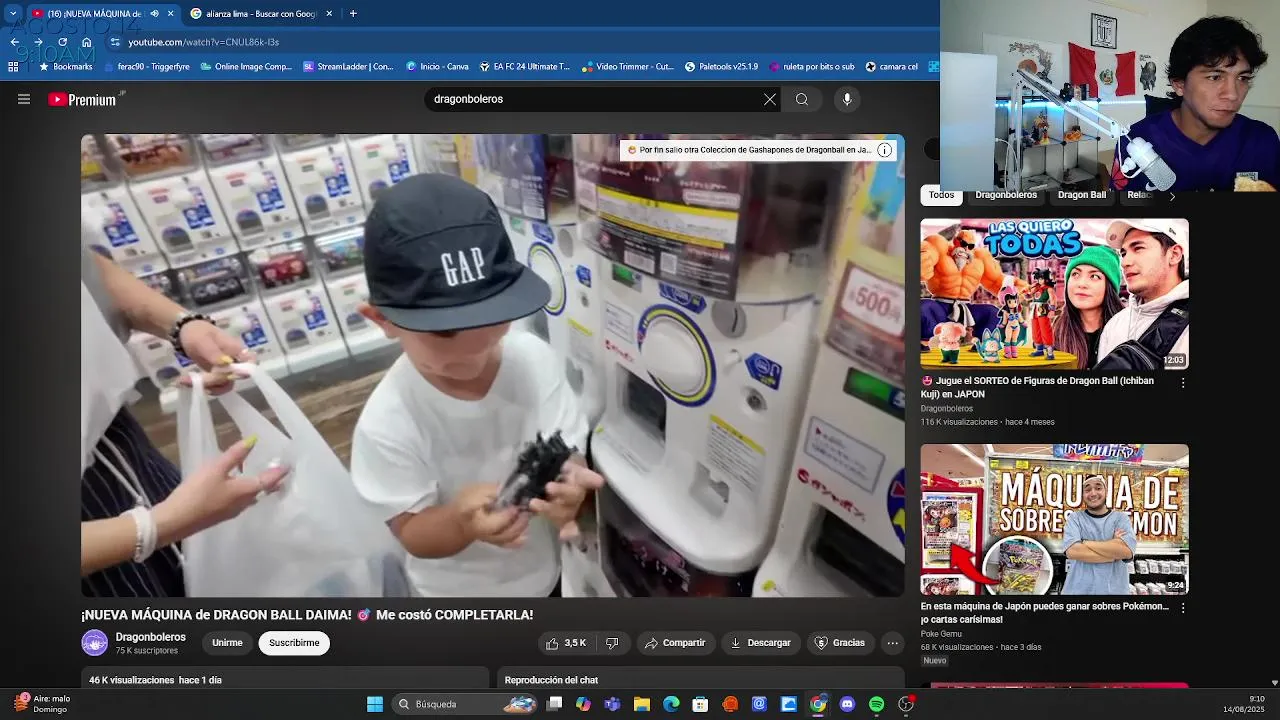Screen dimensions: 1280x720
Task: Open File Explorer from the taskbar
Action: [x=642, y=704]
